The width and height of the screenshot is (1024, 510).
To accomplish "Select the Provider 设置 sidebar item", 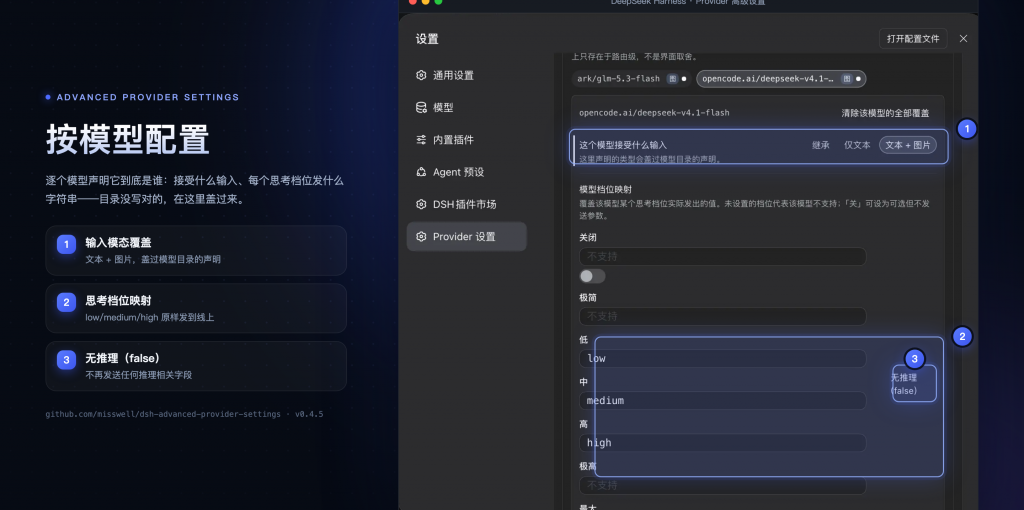I will pyautogui.click(x=466, y=236).
